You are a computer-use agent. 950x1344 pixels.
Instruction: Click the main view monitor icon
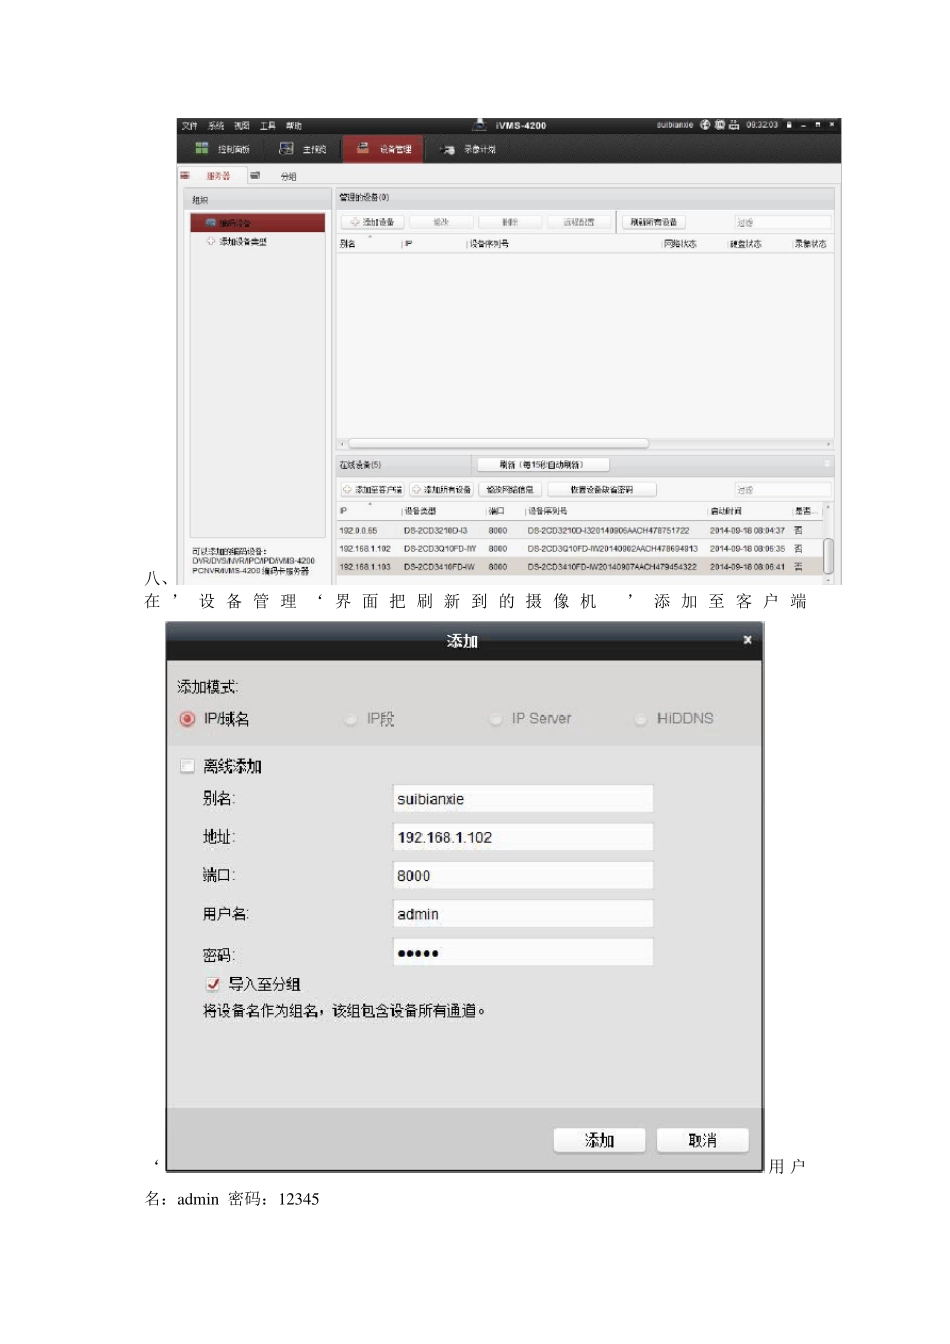(286, 148)
